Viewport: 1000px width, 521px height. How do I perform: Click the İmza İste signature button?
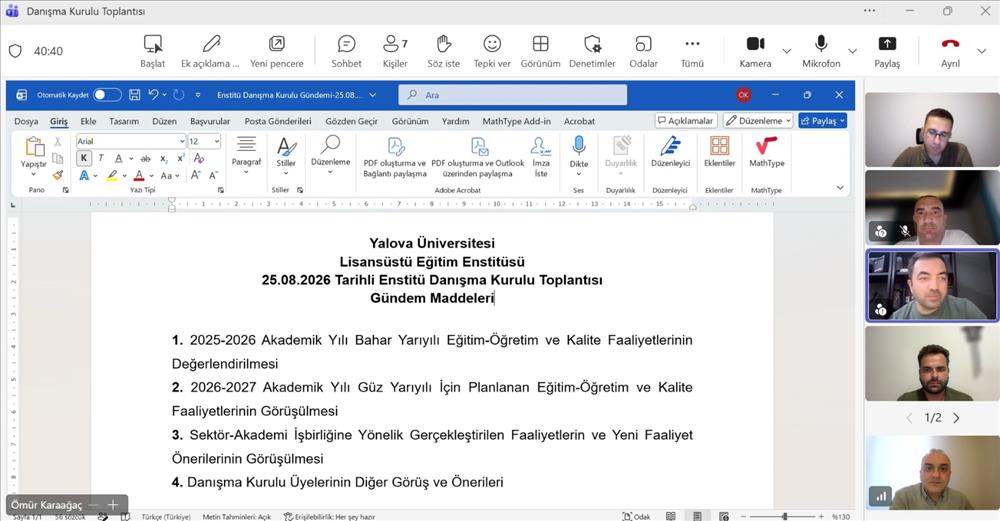[541, 157]
